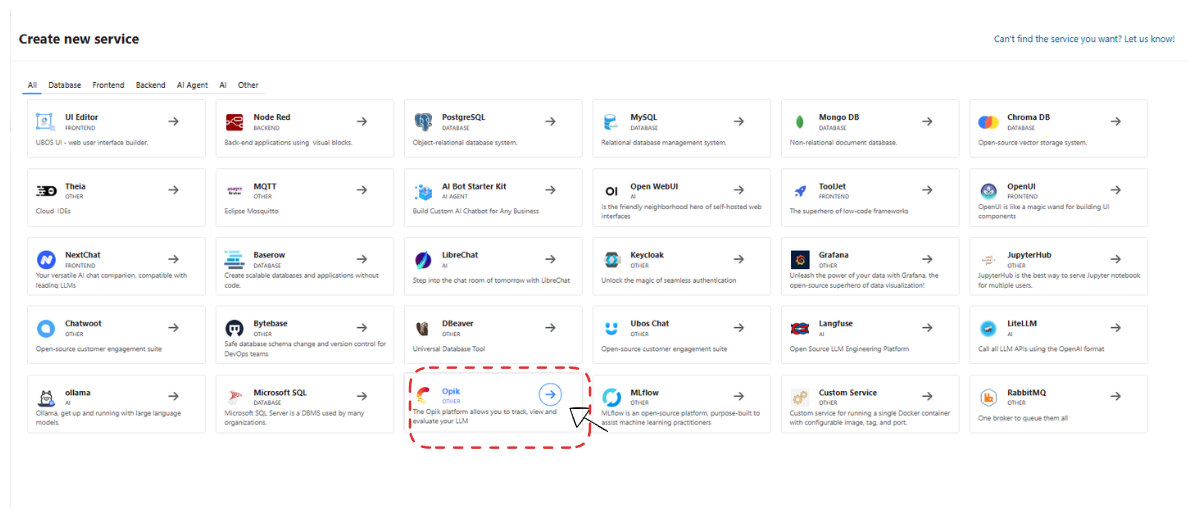The height and width of the screenshot is (518, 1199).
Task: Click the Mongo DB leaf icon
Action: [799, 122]
